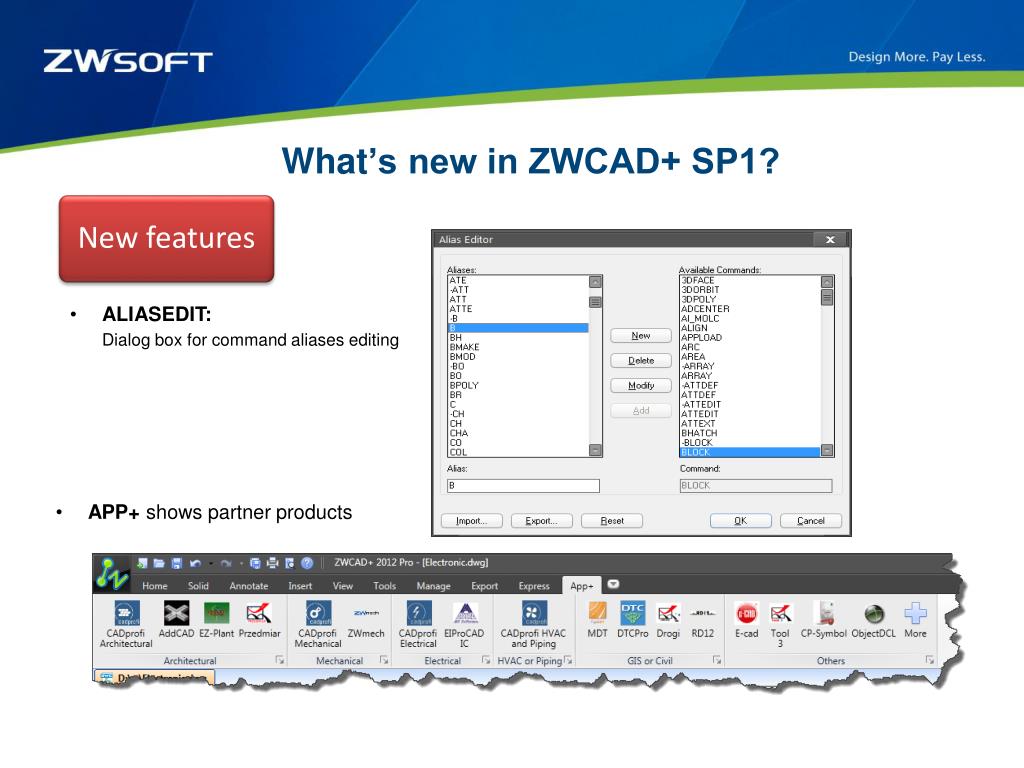This screenshot has height=768, width=1024.
Task: Click the Cancel button in Alias Editor
Action: (x=810, y=520)
